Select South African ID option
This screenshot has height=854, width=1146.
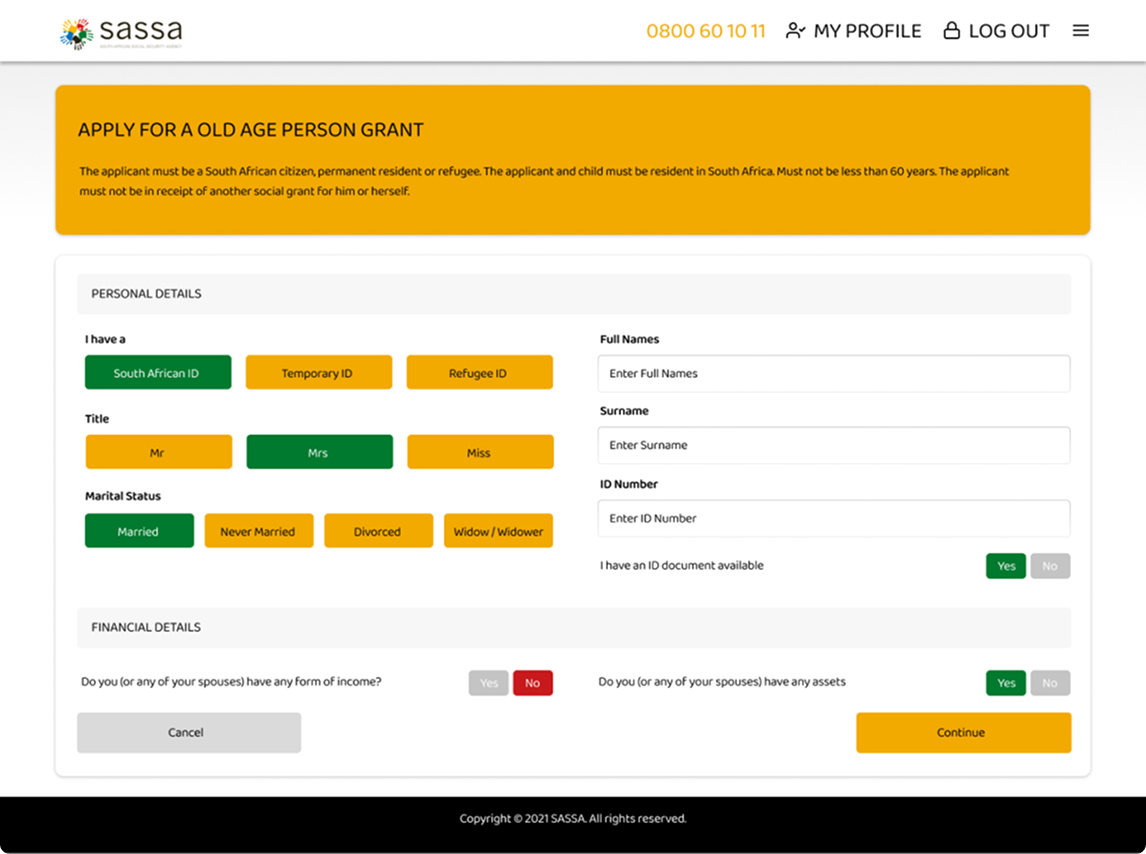(158, 373)
